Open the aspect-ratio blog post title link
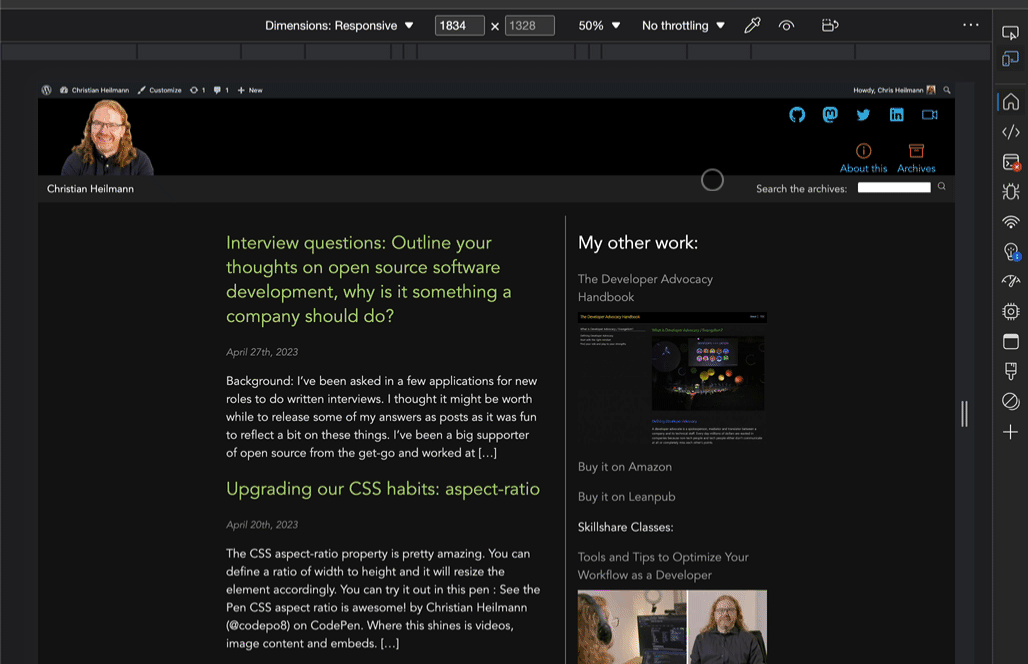The height and width of the screenshot is (664, 1028). click(383, 489)
